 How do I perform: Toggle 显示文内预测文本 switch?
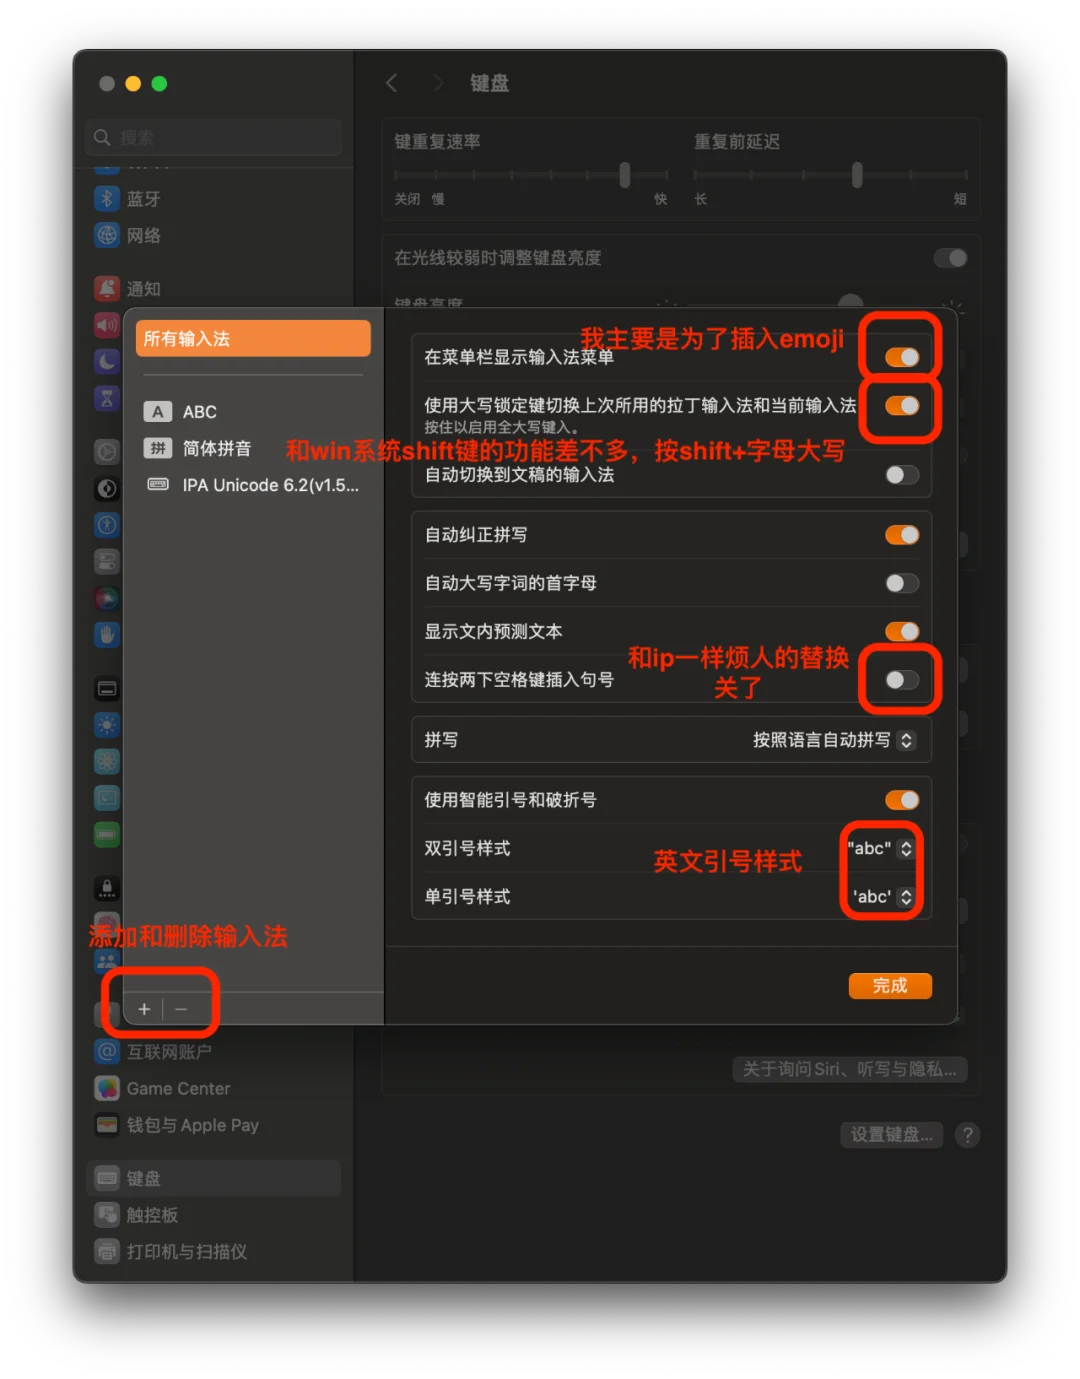[x=902, y=631]
